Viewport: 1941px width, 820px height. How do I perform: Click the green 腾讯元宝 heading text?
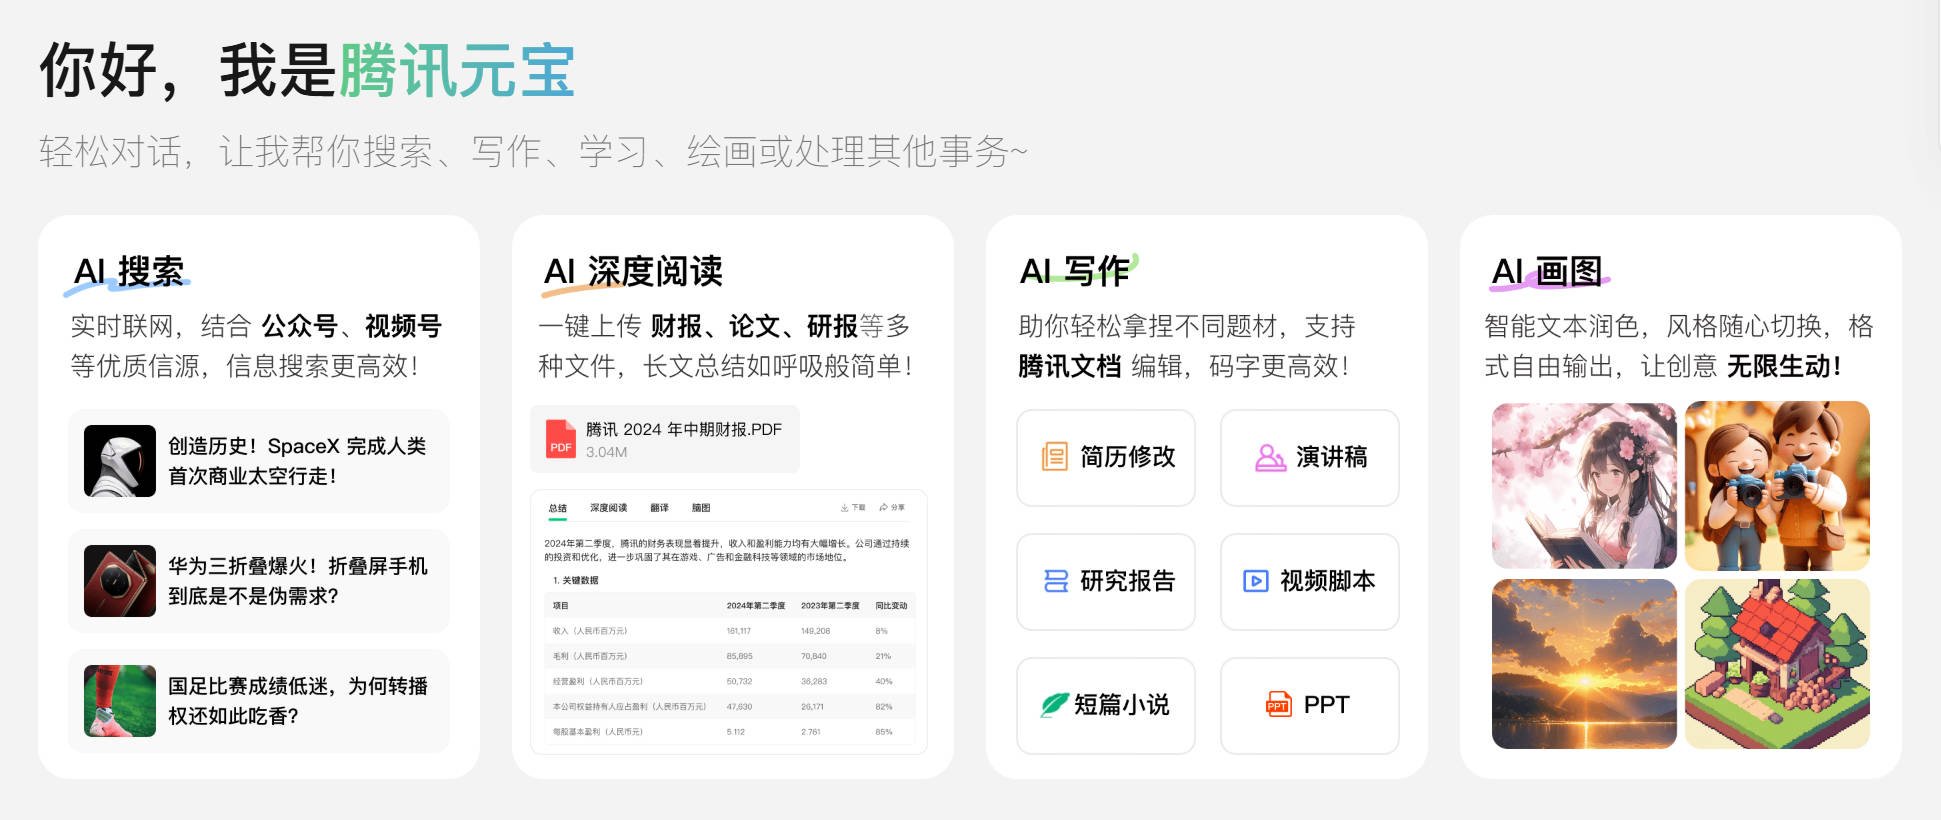pos(457,71)
